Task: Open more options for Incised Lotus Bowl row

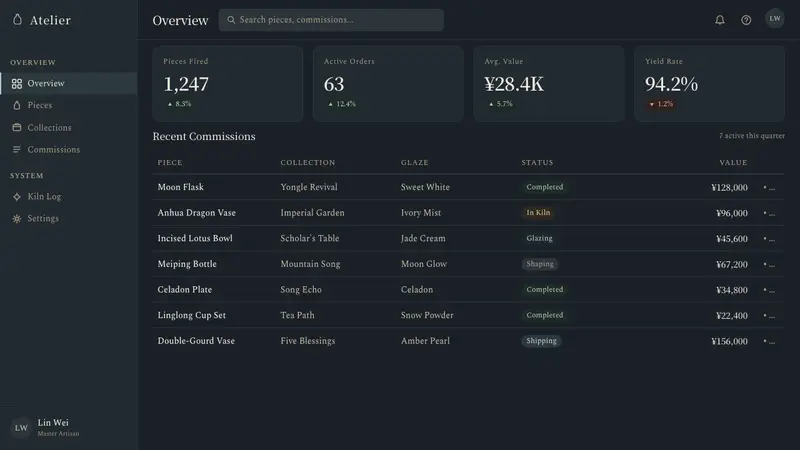Action: click(769, 239)
